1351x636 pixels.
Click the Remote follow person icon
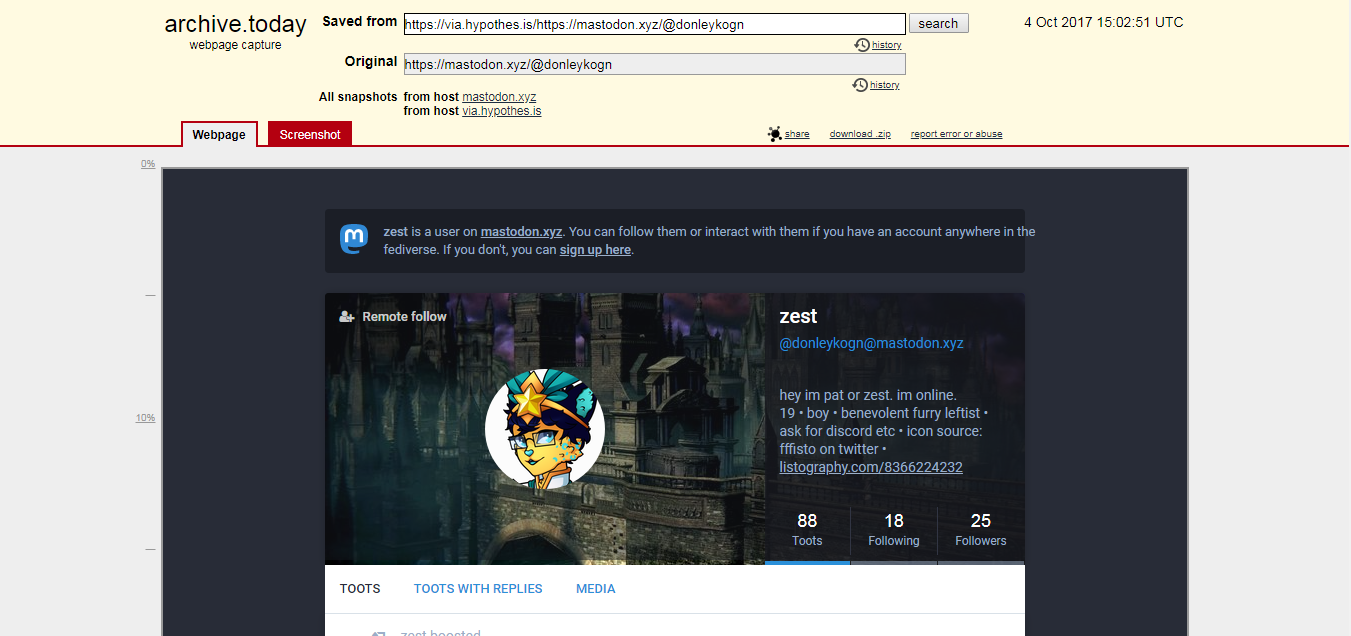[347, 316]
